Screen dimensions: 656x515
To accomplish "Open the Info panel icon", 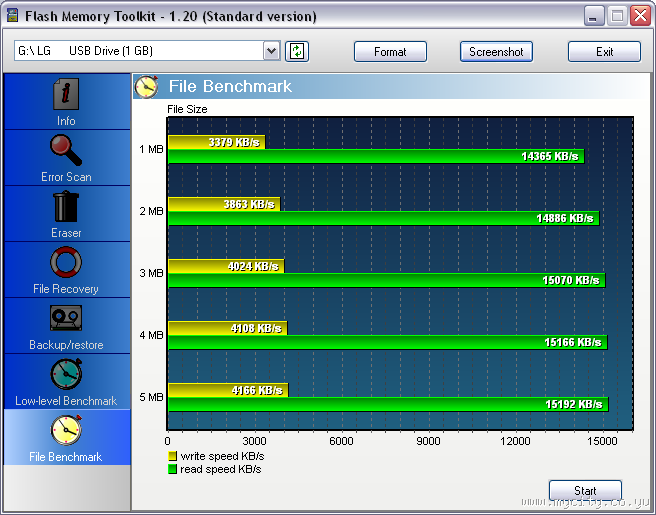I will tap(66, 95).
